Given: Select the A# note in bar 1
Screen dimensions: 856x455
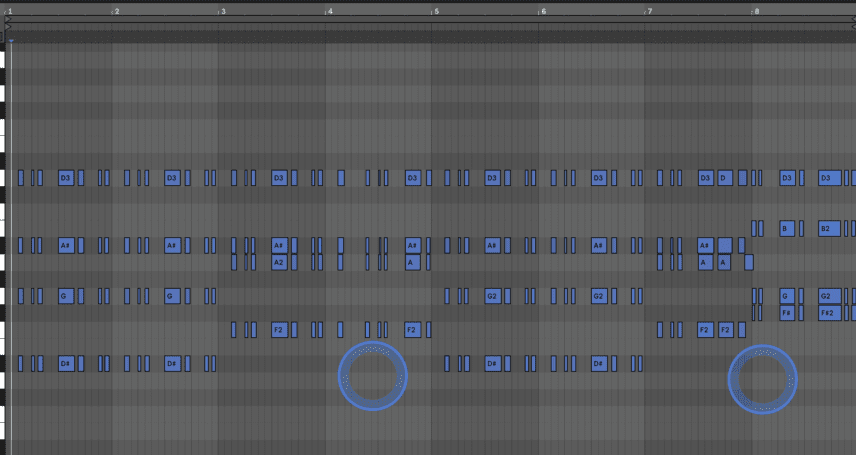Looking at the screenshot, I should point(66,245).
